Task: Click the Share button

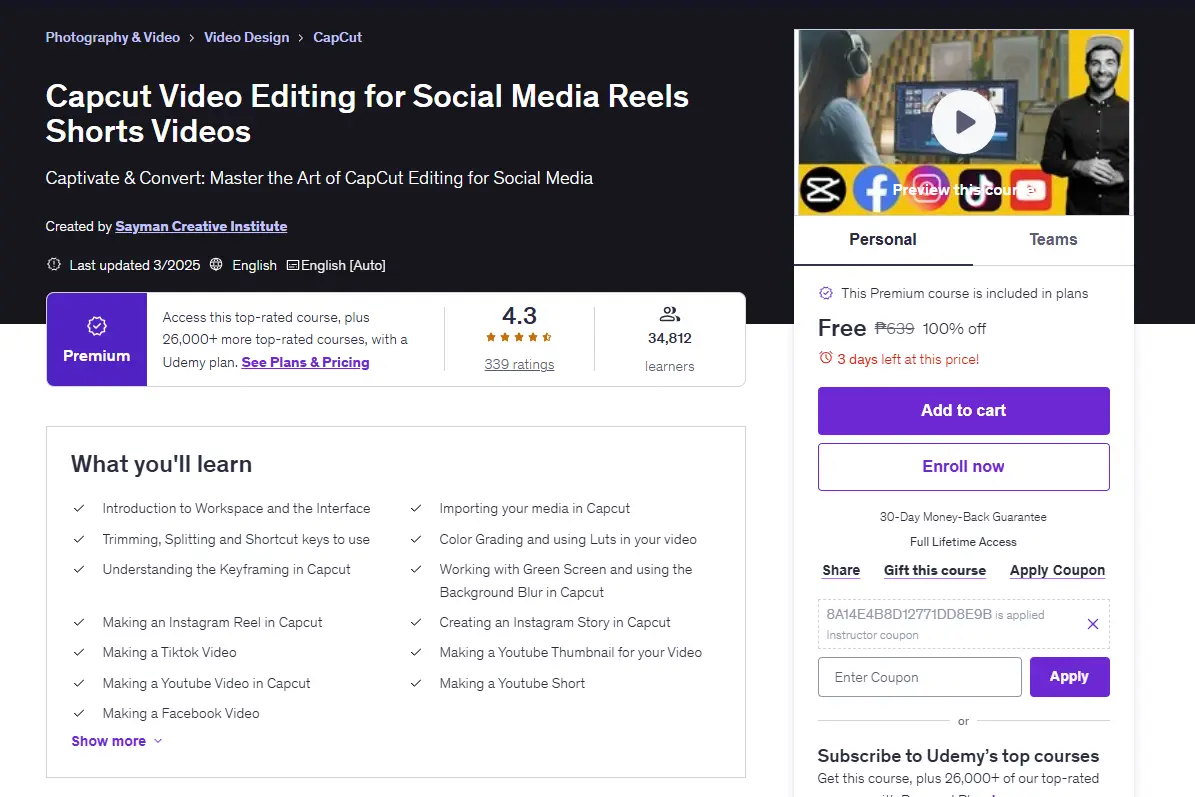Action: 841,570
